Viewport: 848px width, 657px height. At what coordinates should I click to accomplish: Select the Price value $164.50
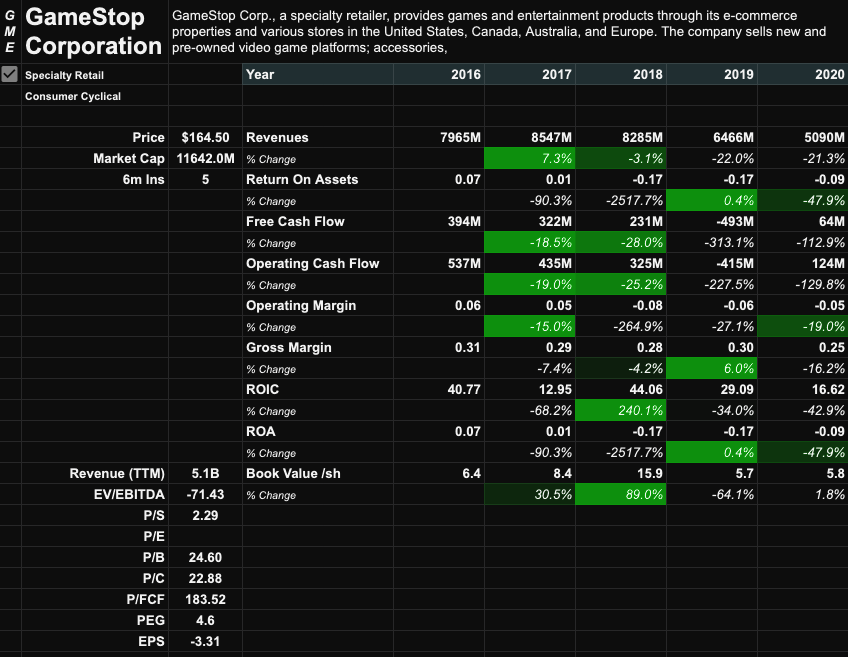tap(205, 137)
